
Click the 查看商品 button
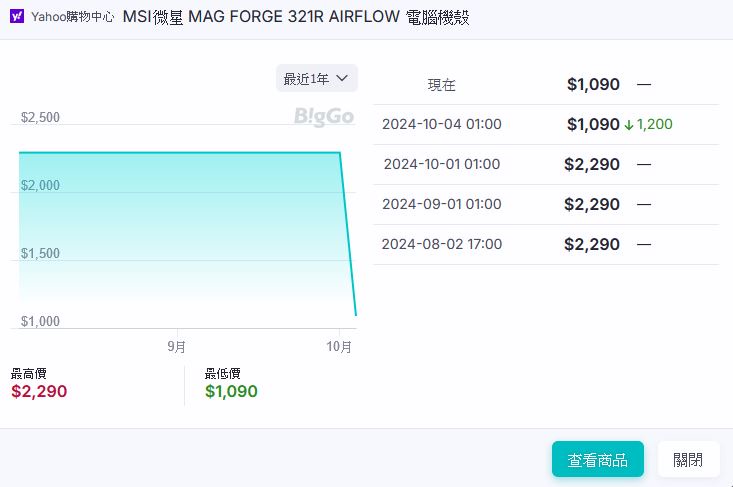click(597, 459)
